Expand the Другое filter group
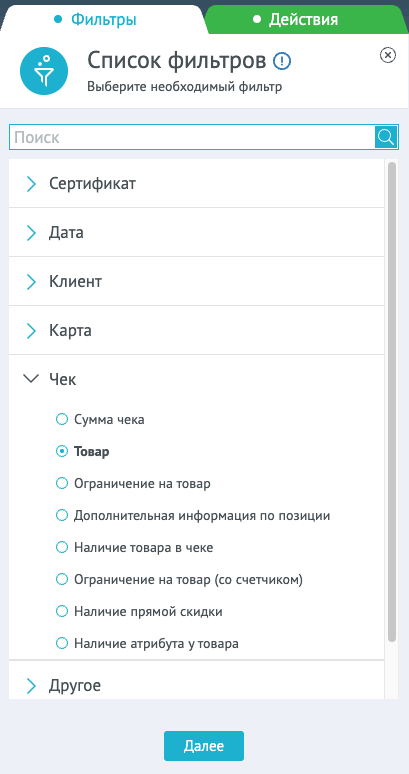The image size is (409, 774). pyautogui.click(x=196, y=685)
